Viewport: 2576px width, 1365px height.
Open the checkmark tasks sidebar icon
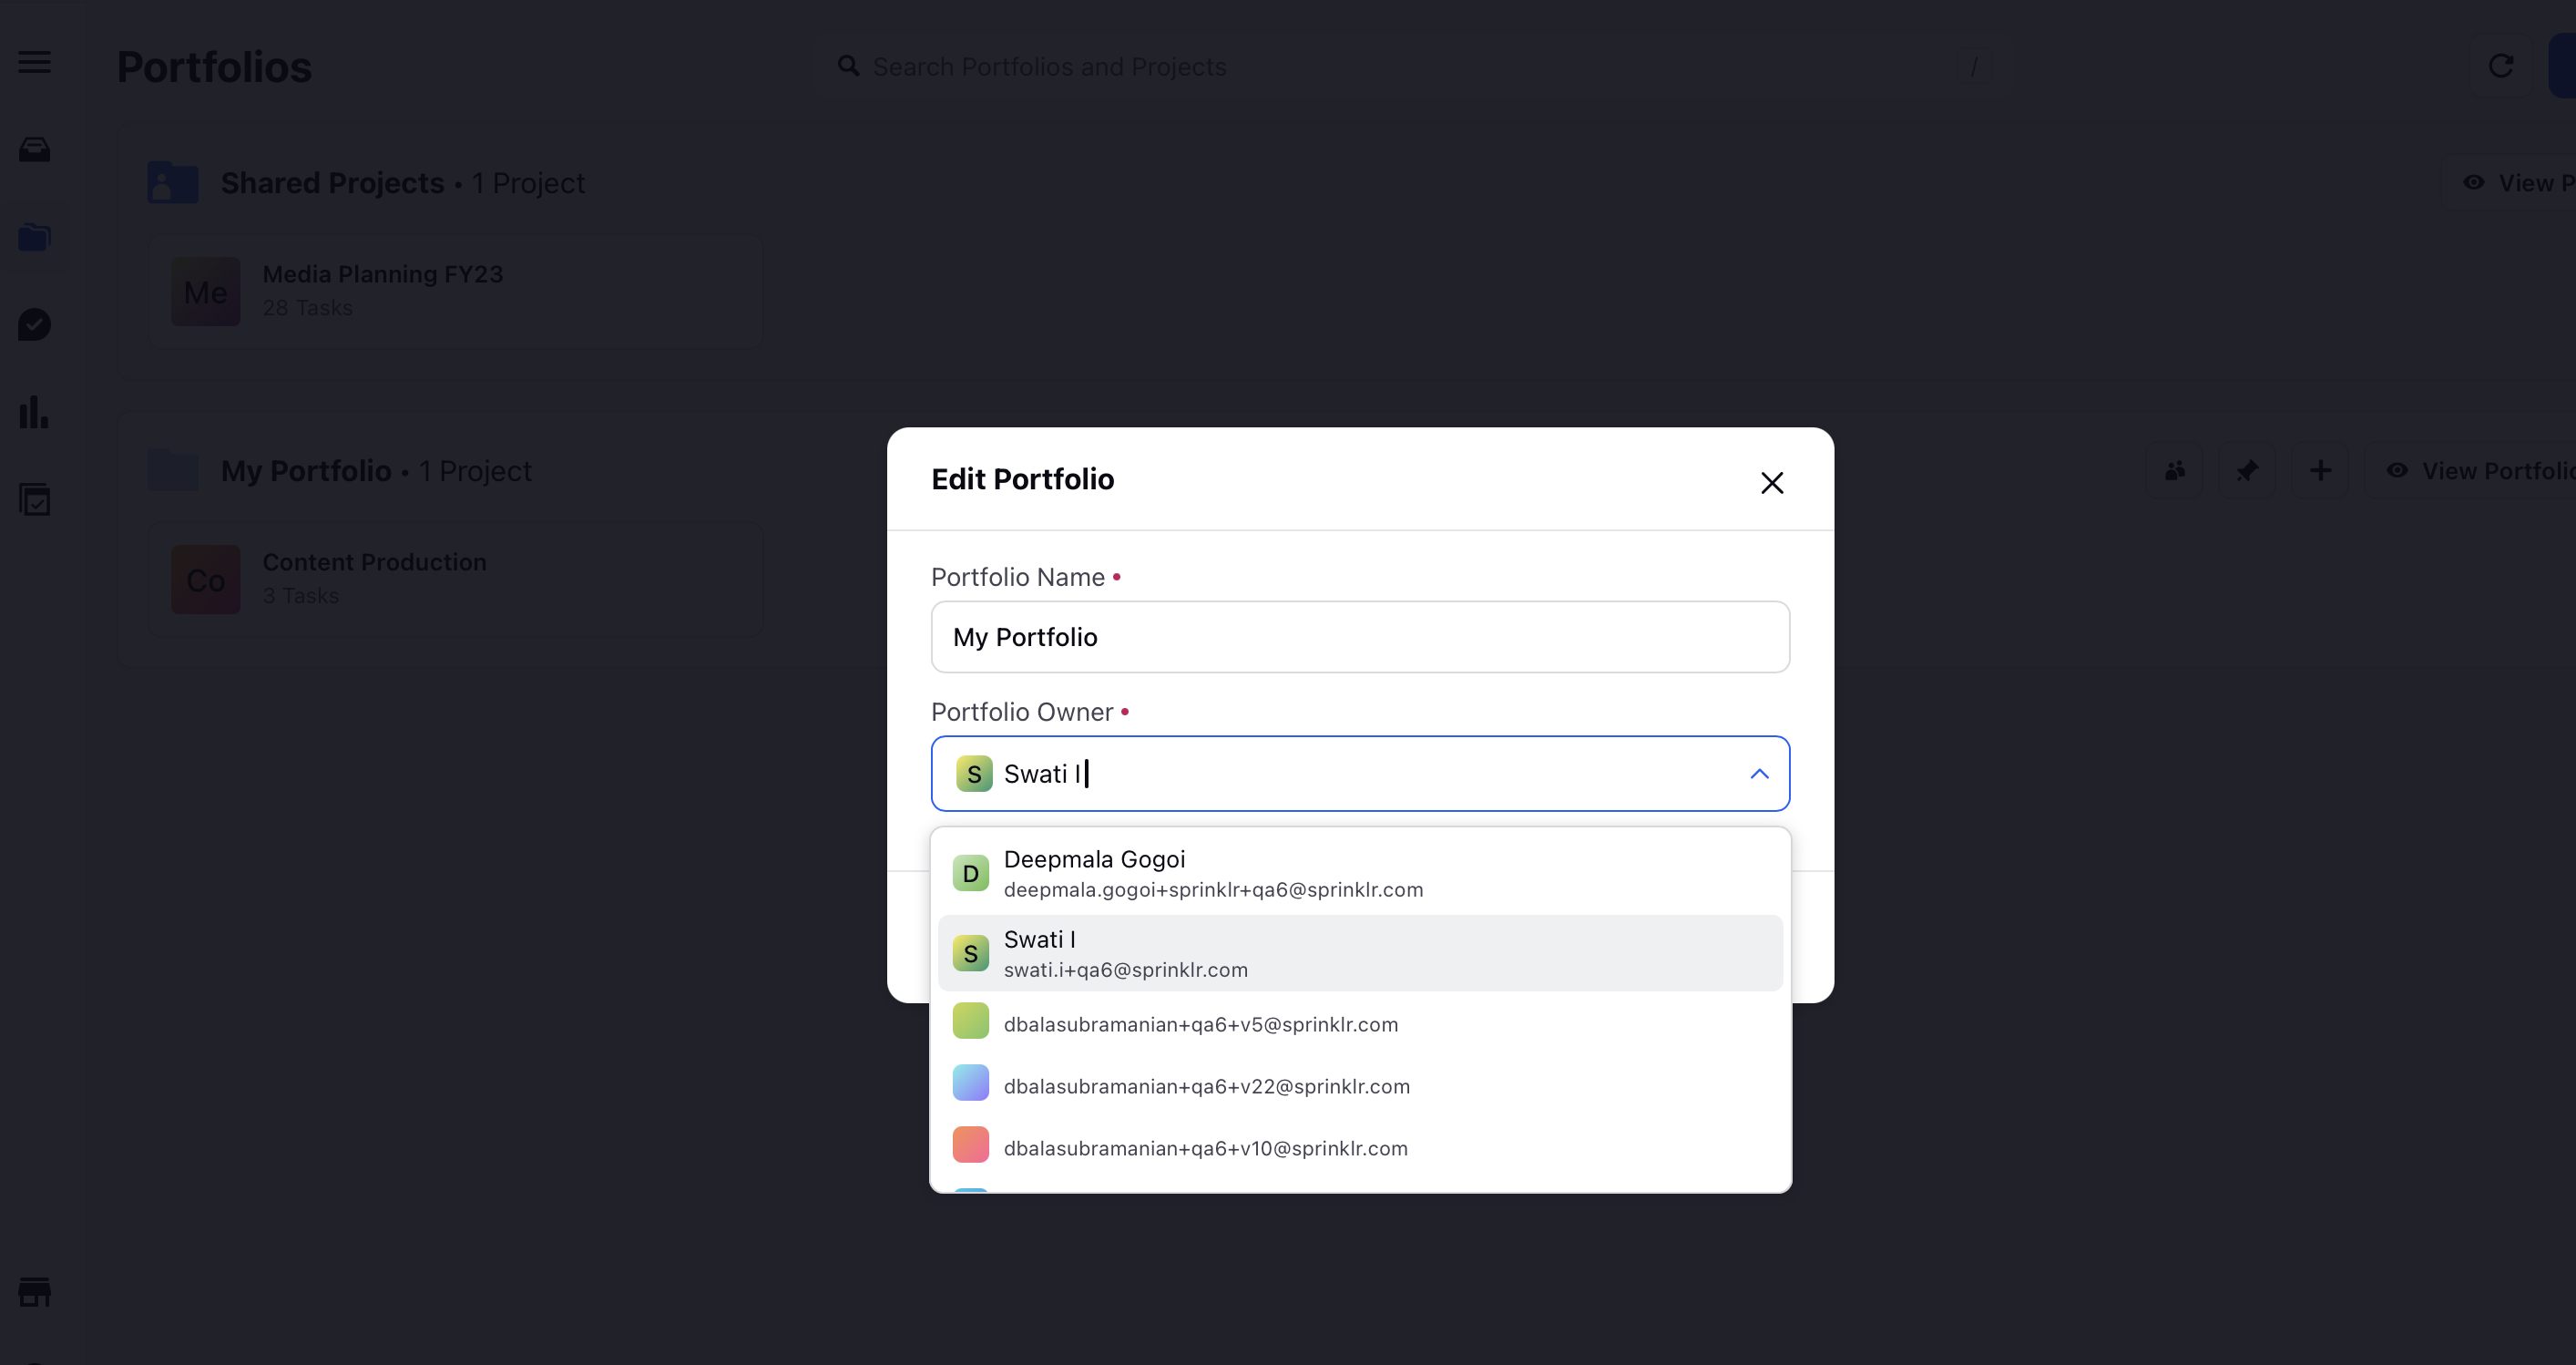[35, 324]
